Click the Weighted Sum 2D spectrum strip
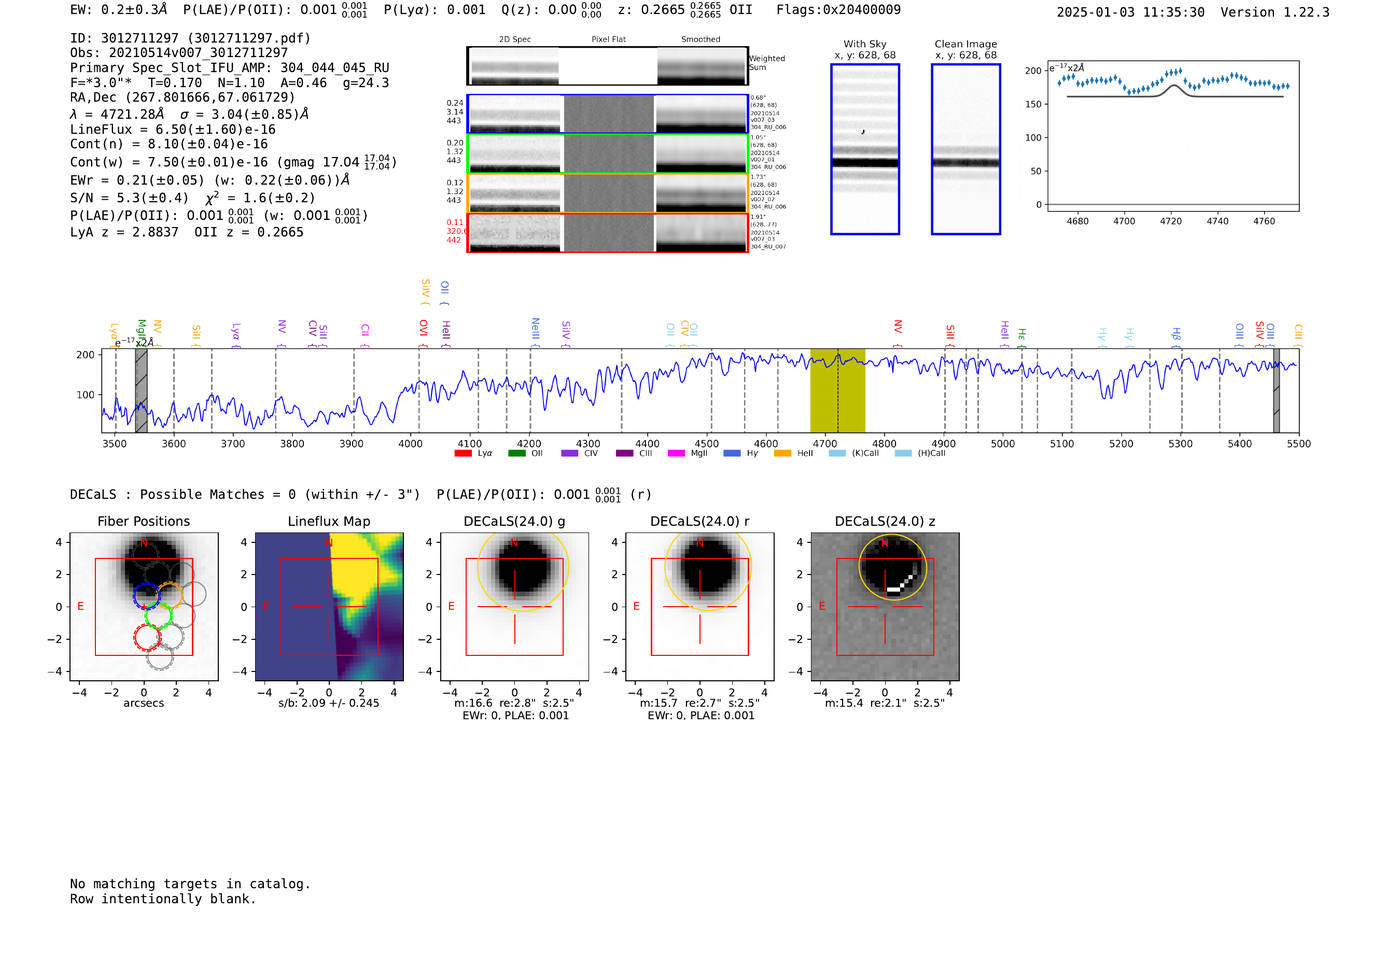The image size is (1400, 953). click(607, 66)
